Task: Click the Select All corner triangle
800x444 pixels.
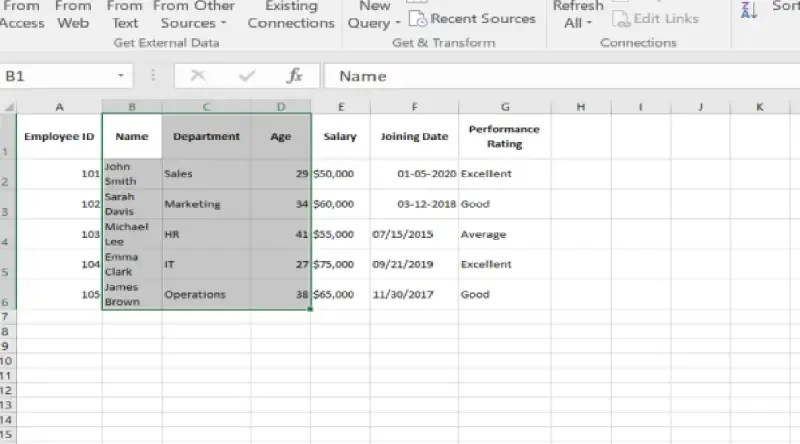Action: pyautogui.click(x=9, y=107)
